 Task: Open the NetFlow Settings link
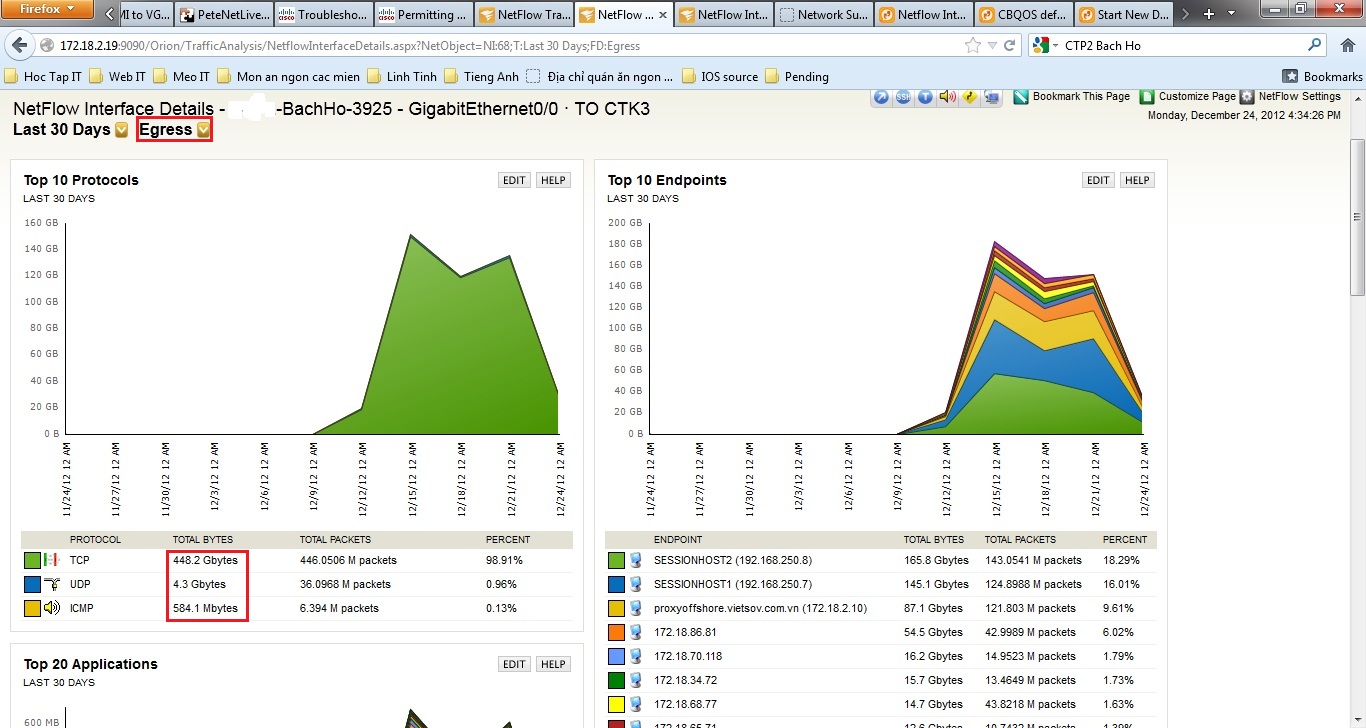point(1299,96)
